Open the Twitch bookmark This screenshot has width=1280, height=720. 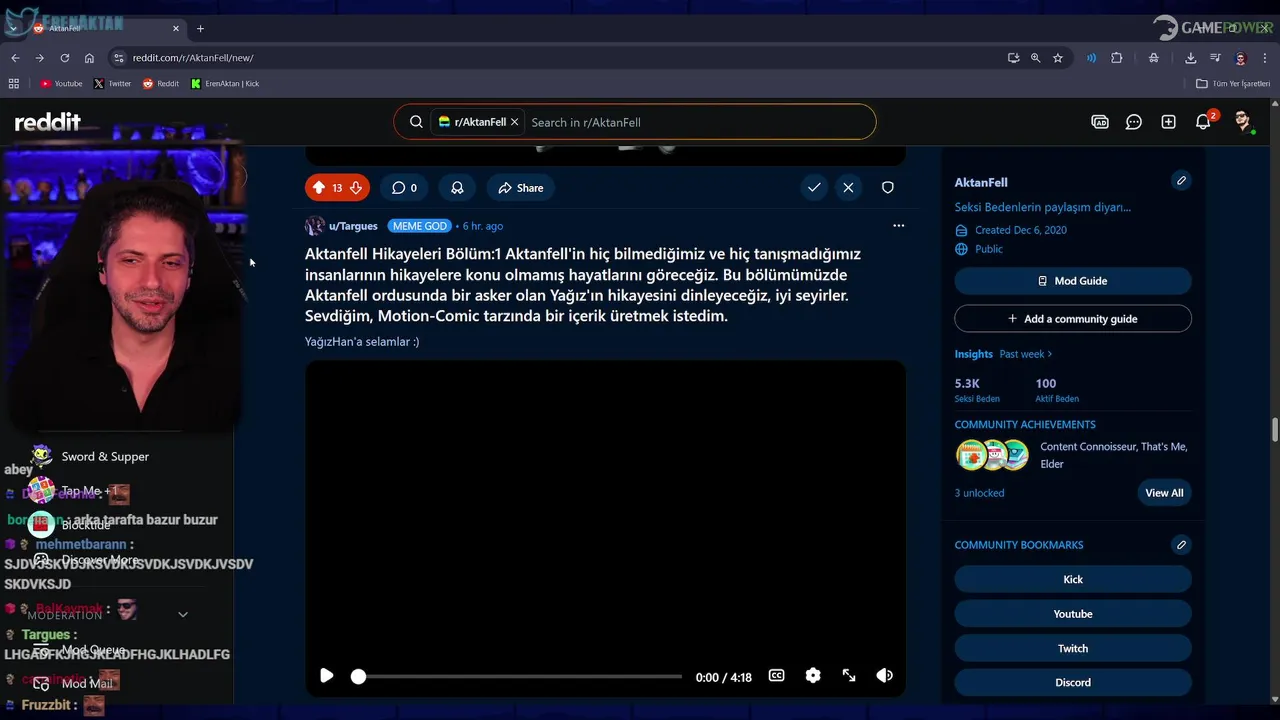(x=1073, y=648)
